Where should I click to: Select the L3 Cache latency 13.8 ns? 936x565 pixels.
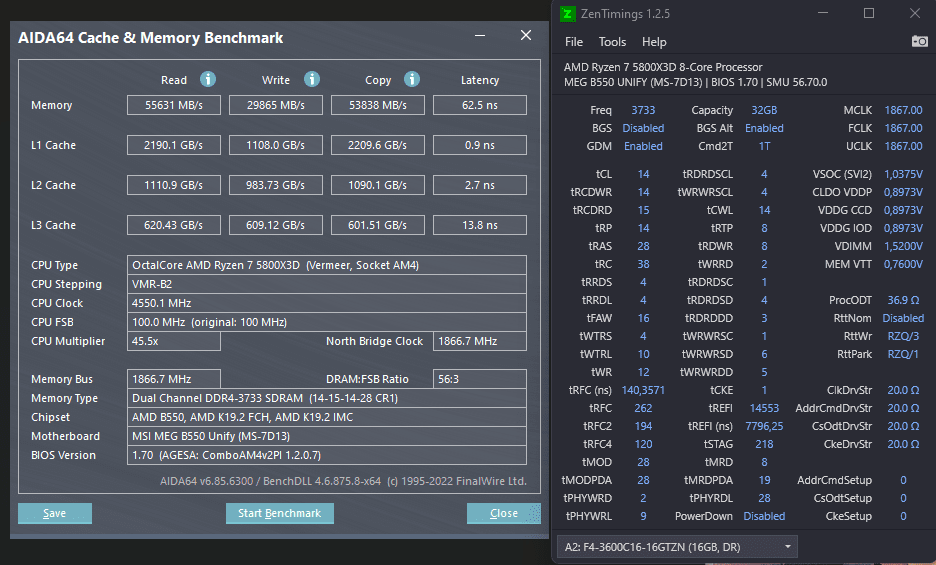coord(480,225)
